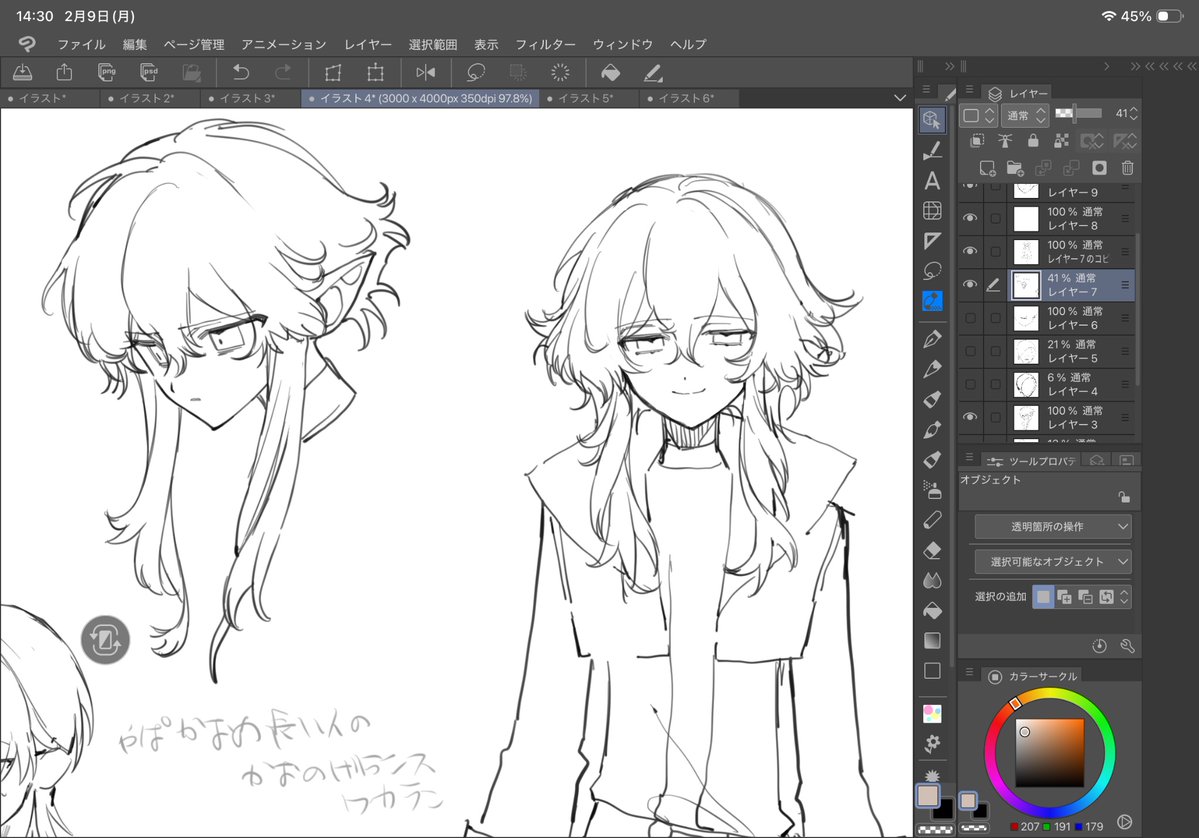The image size is (1199, 838).
Task: Toggle Clip to Layer Below icon
Action: (977, 141)
